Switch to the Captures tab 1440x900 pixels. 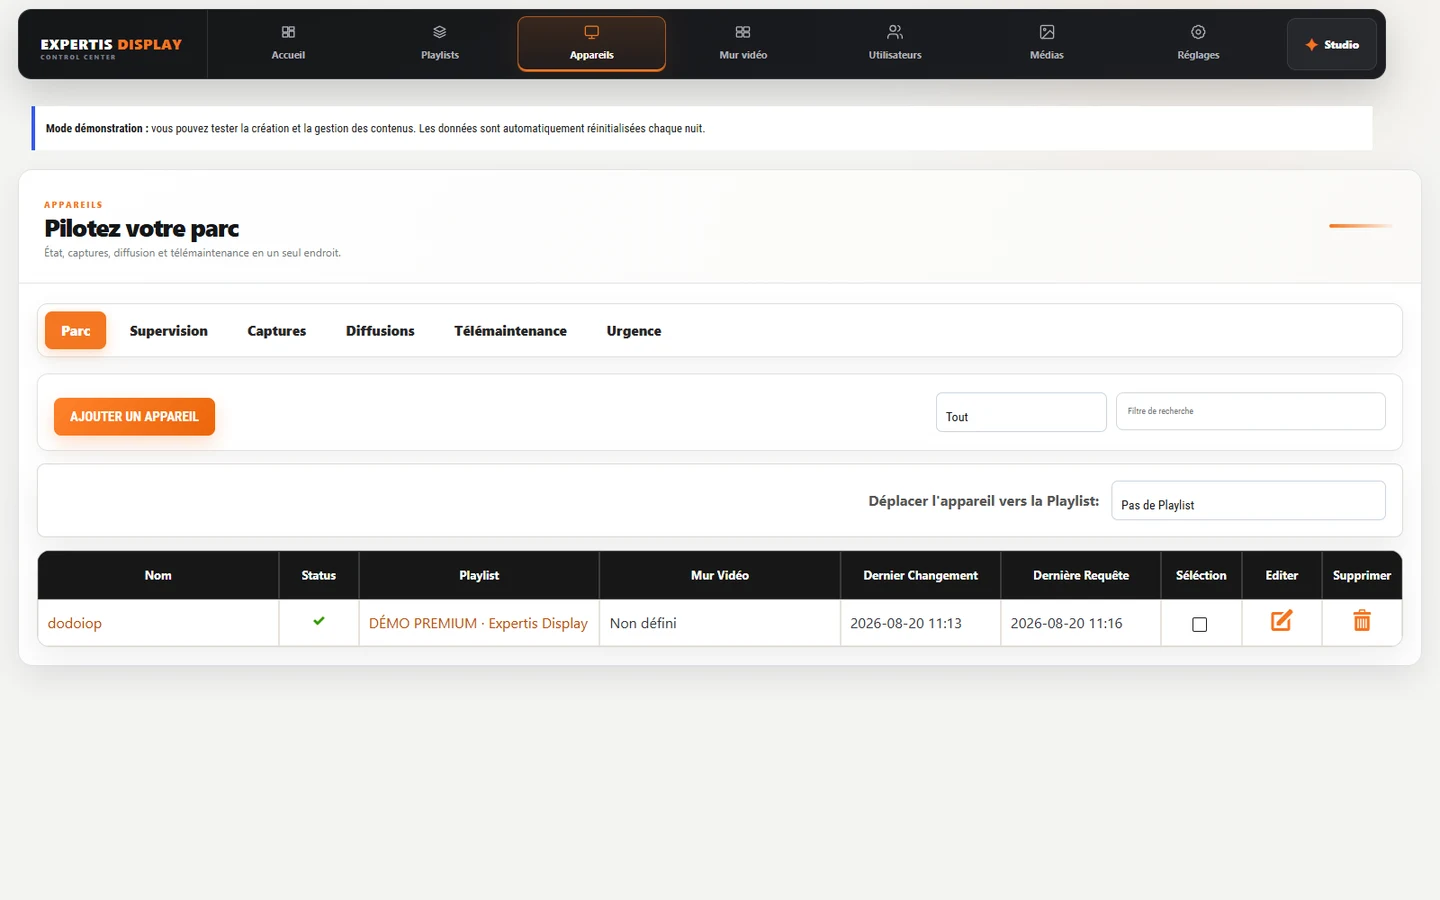click(x=277, y=331)
